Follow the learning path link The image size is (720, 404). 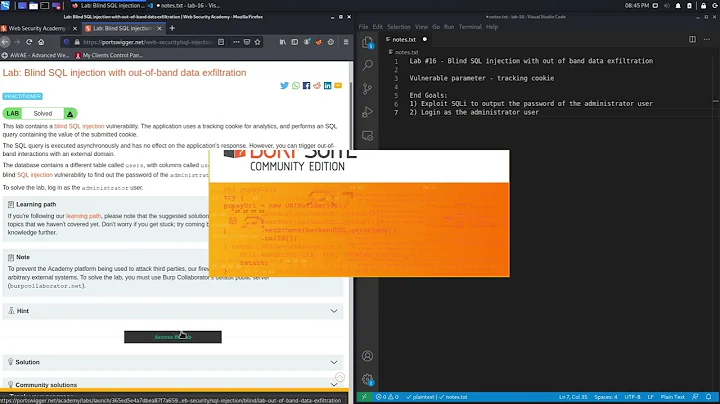coord(83,216)
